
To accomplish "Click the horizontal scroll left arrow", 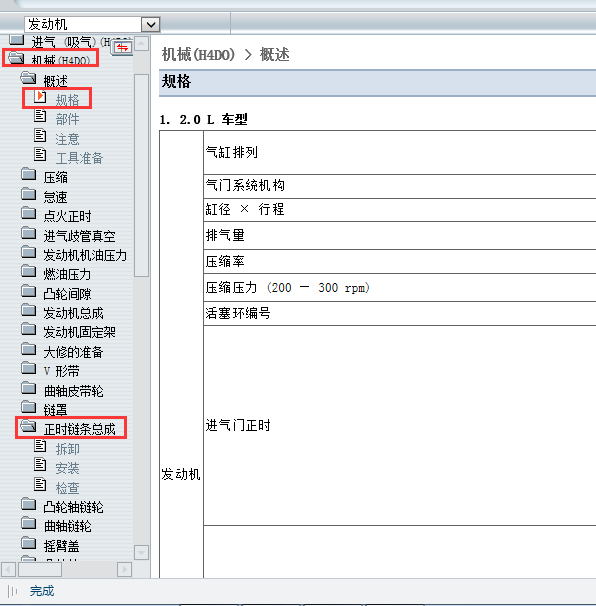I will click(9, 569).
